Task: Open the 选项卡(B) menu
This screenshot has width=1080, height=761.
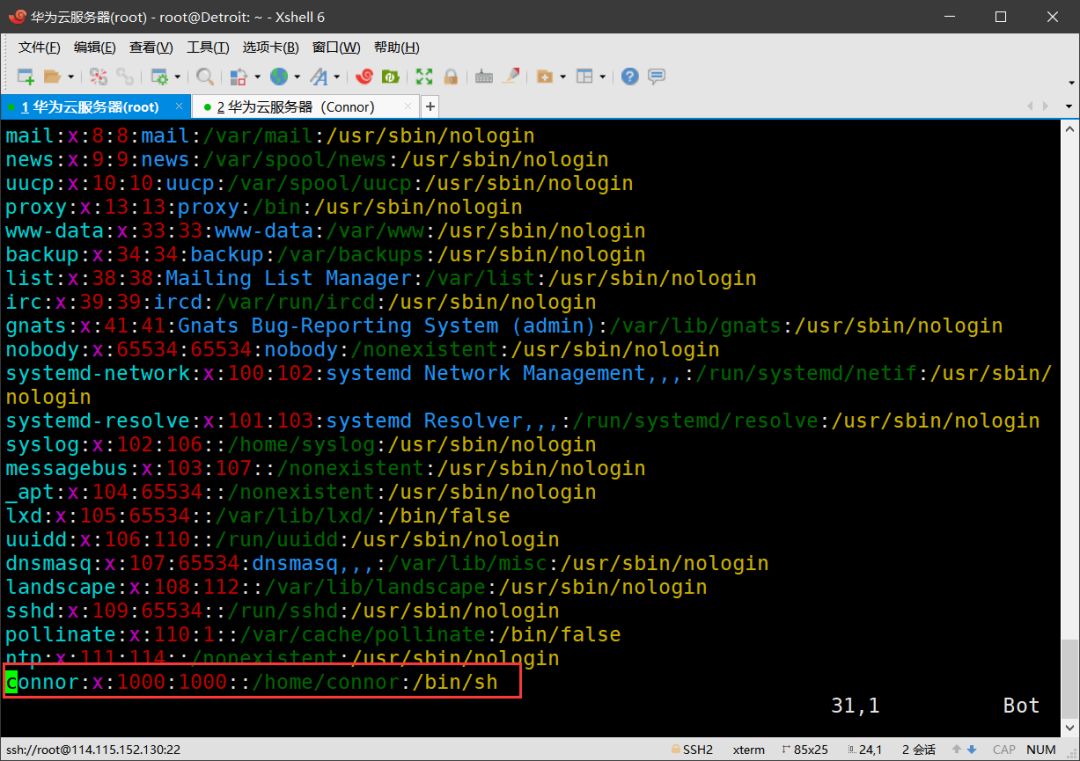Action: [270, 48]
